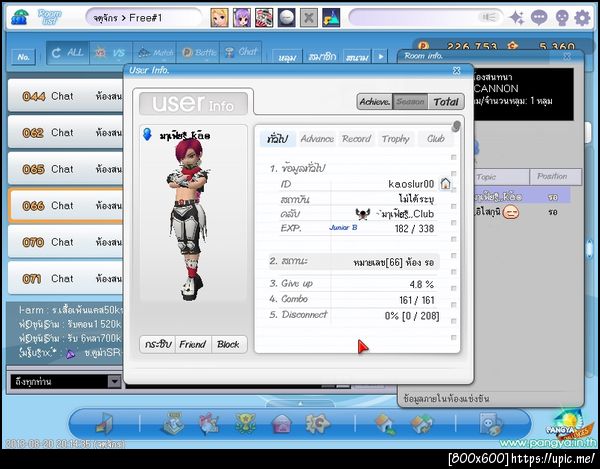Open the chat bubble icon in top bar

tap(539, 18)
